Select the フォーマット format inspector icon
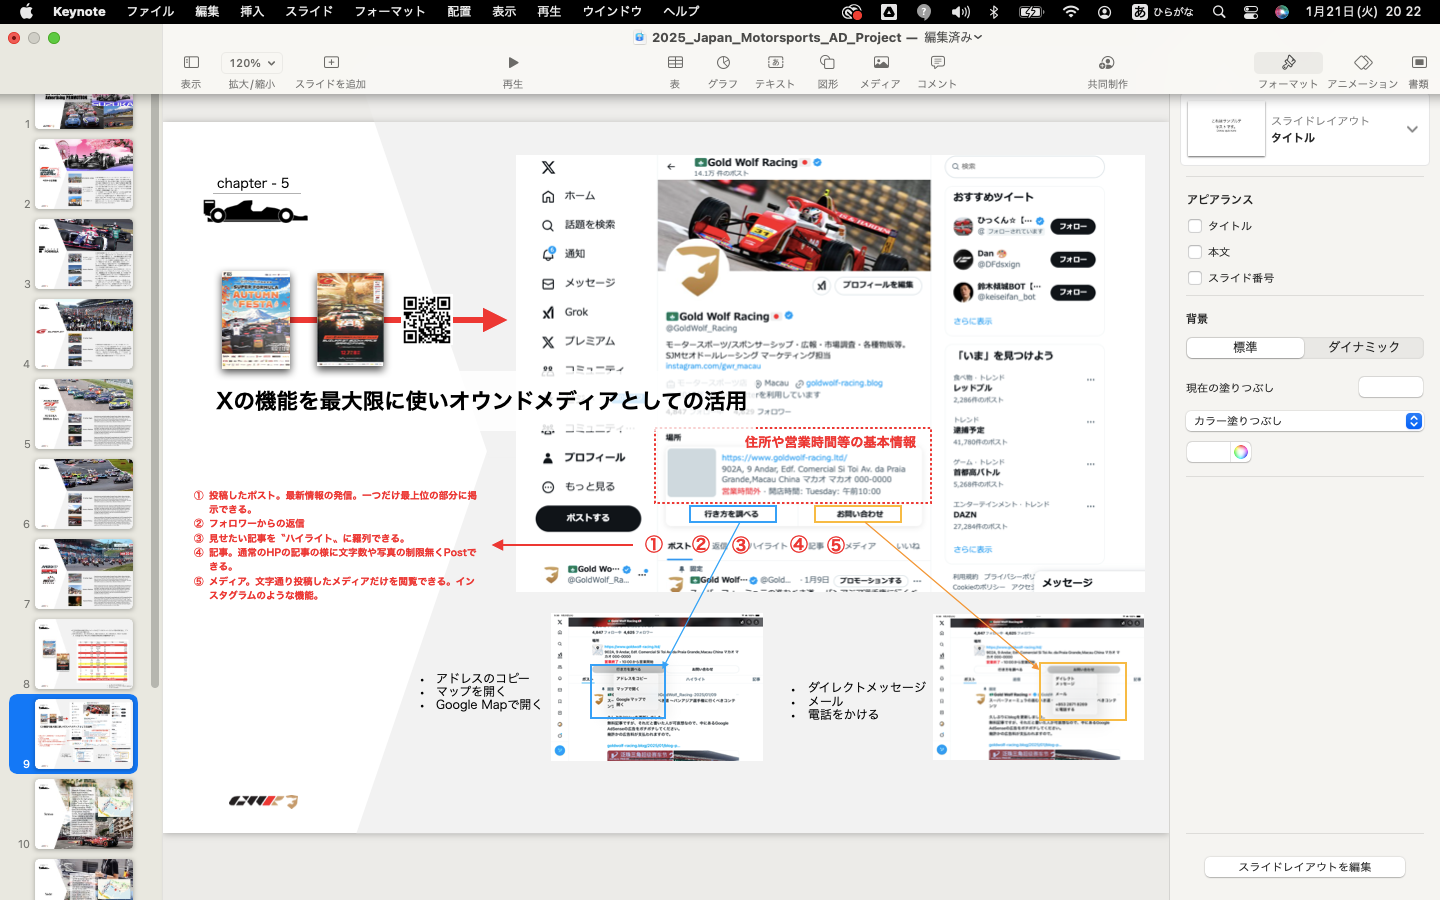1440x900 pixels. pyautogui.click(x=1288, y=63)
